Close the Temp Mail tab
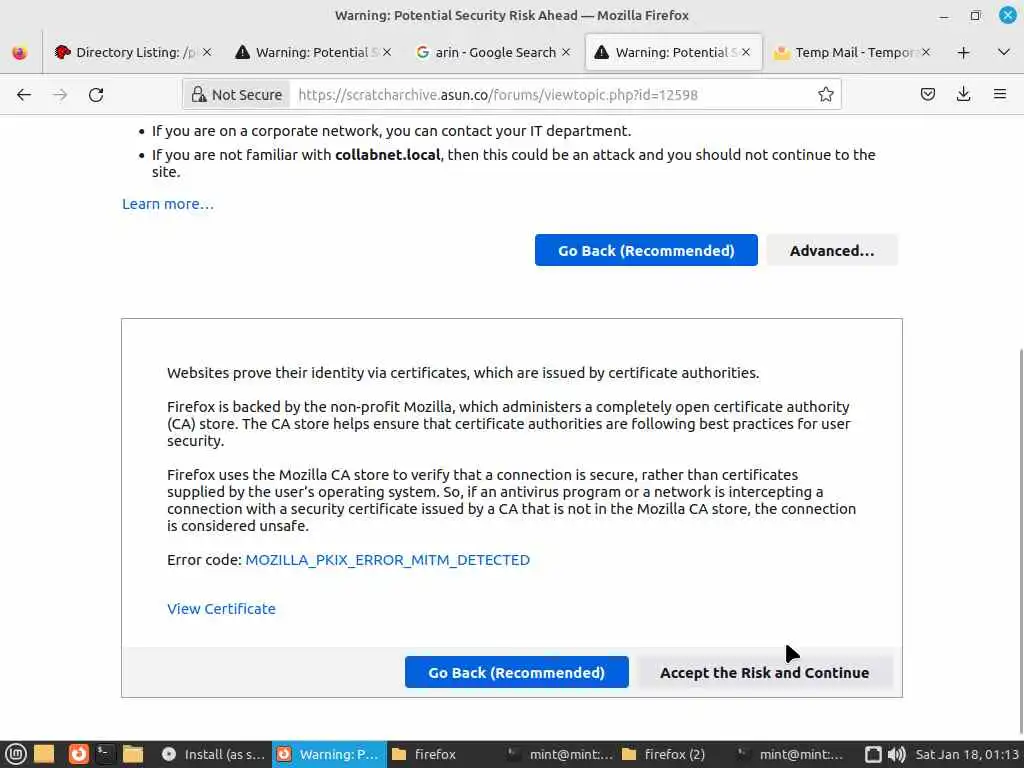The image size is (1024, 768). pyautogui.click(x=925, y=52)
